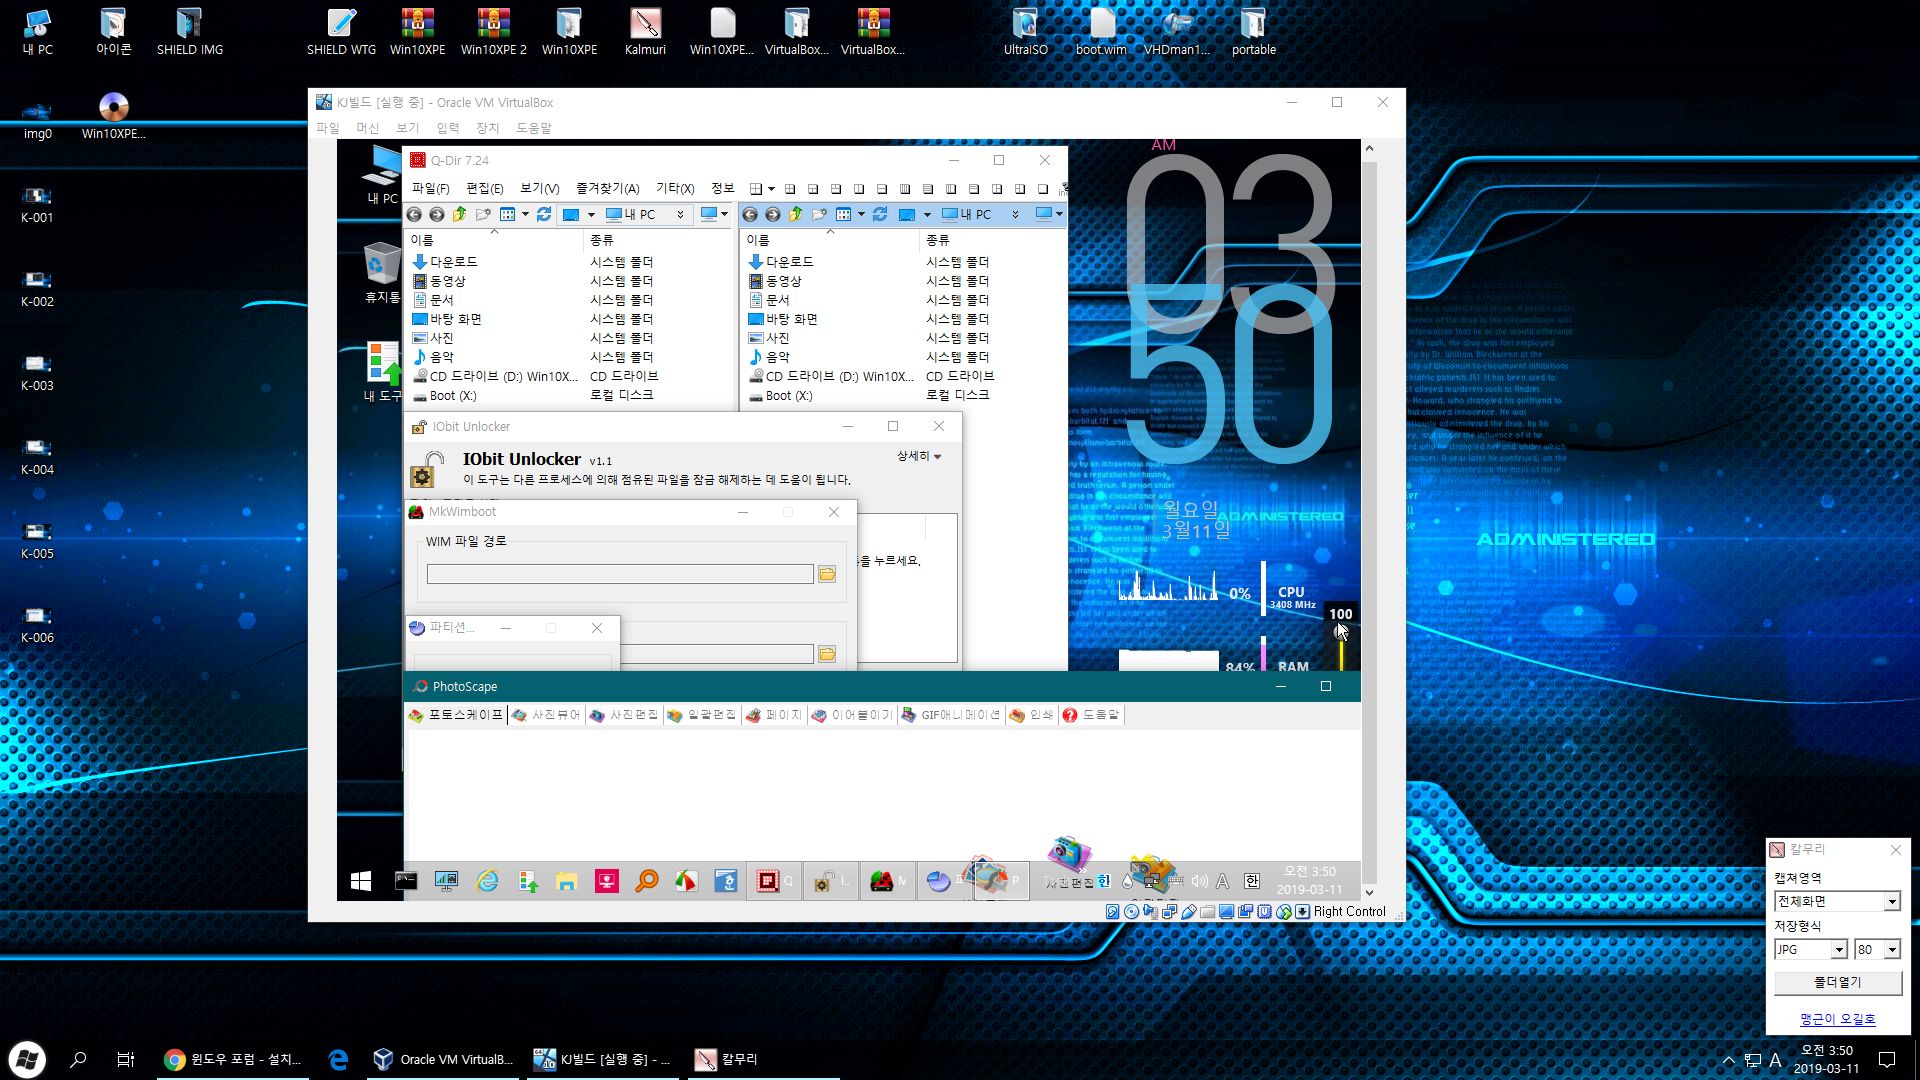Open Q-Dir 파일(F) menu
This screenshot has height=1080, width=1920.
tap(431, 188)
